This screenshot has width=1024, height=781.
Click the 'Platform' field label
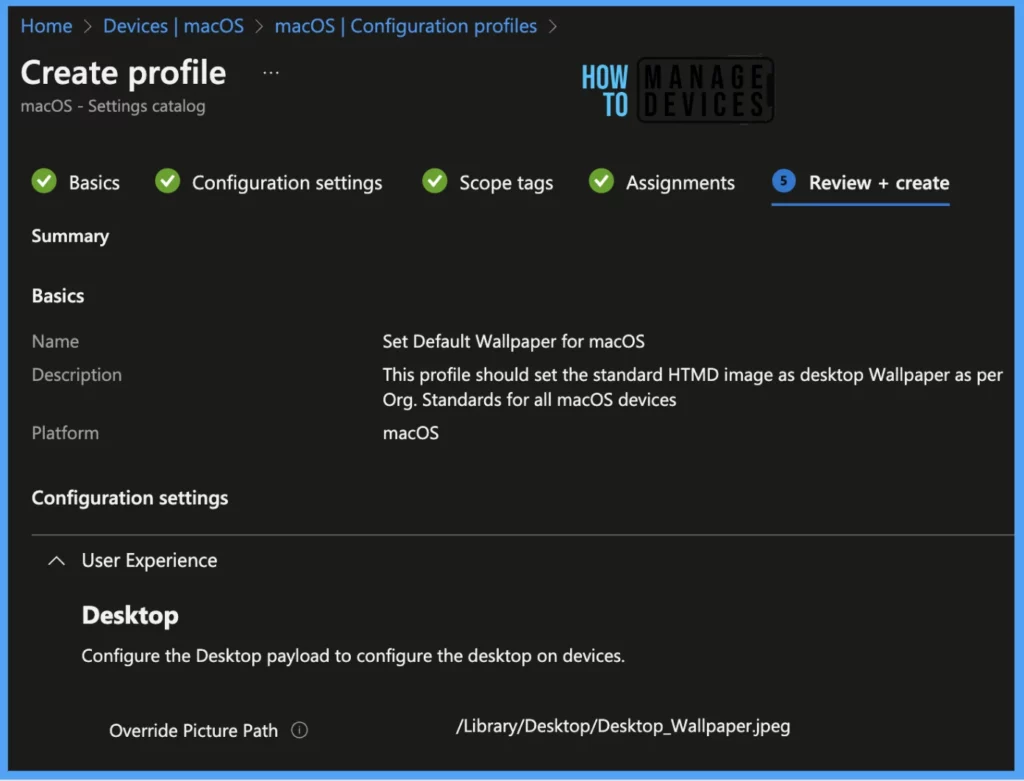[65, 433]
